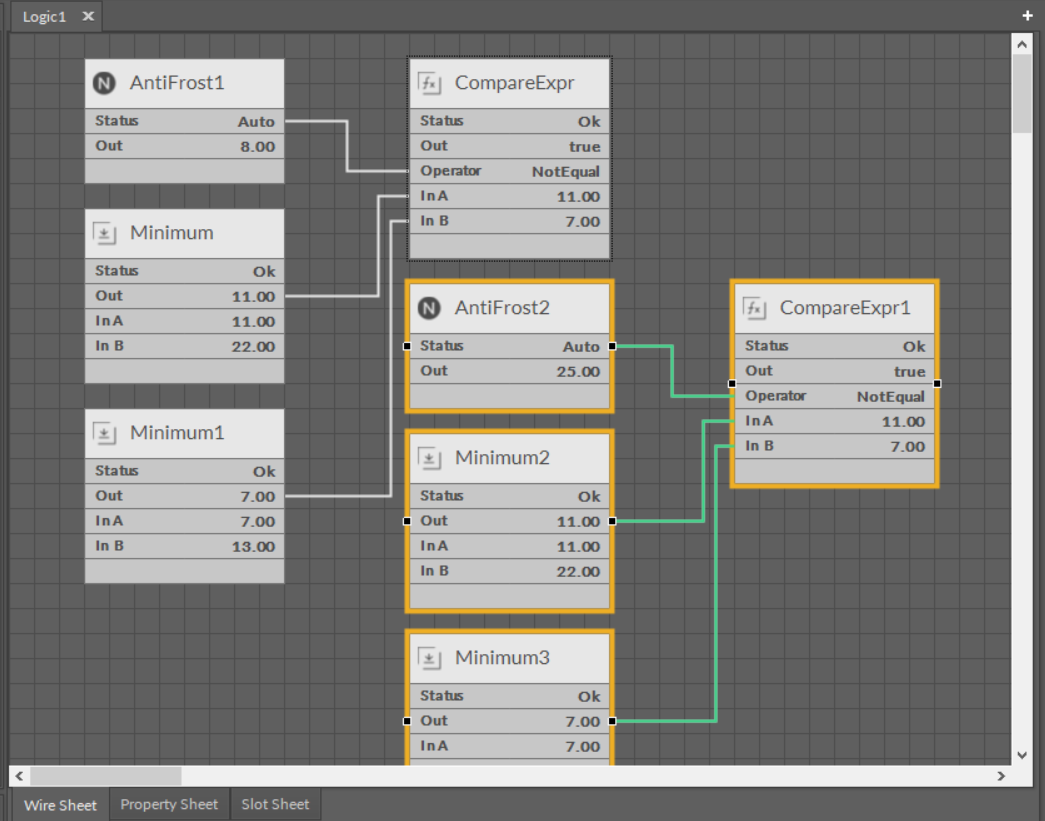Viewport: 1045px width, 821px height.
Task: Click Minimum block Out value 11.00
Action: click(x=253, y=297)
